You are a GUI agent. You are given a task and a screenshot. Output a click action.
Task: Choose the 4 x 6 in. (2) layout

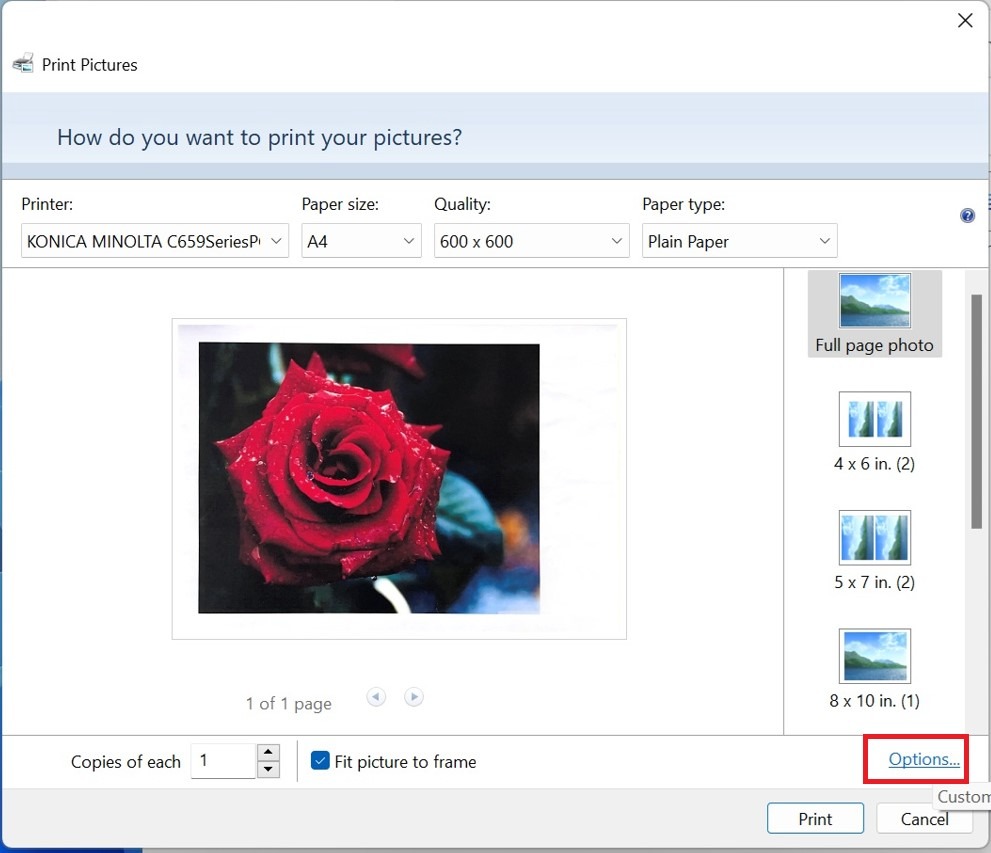(874, 431)
